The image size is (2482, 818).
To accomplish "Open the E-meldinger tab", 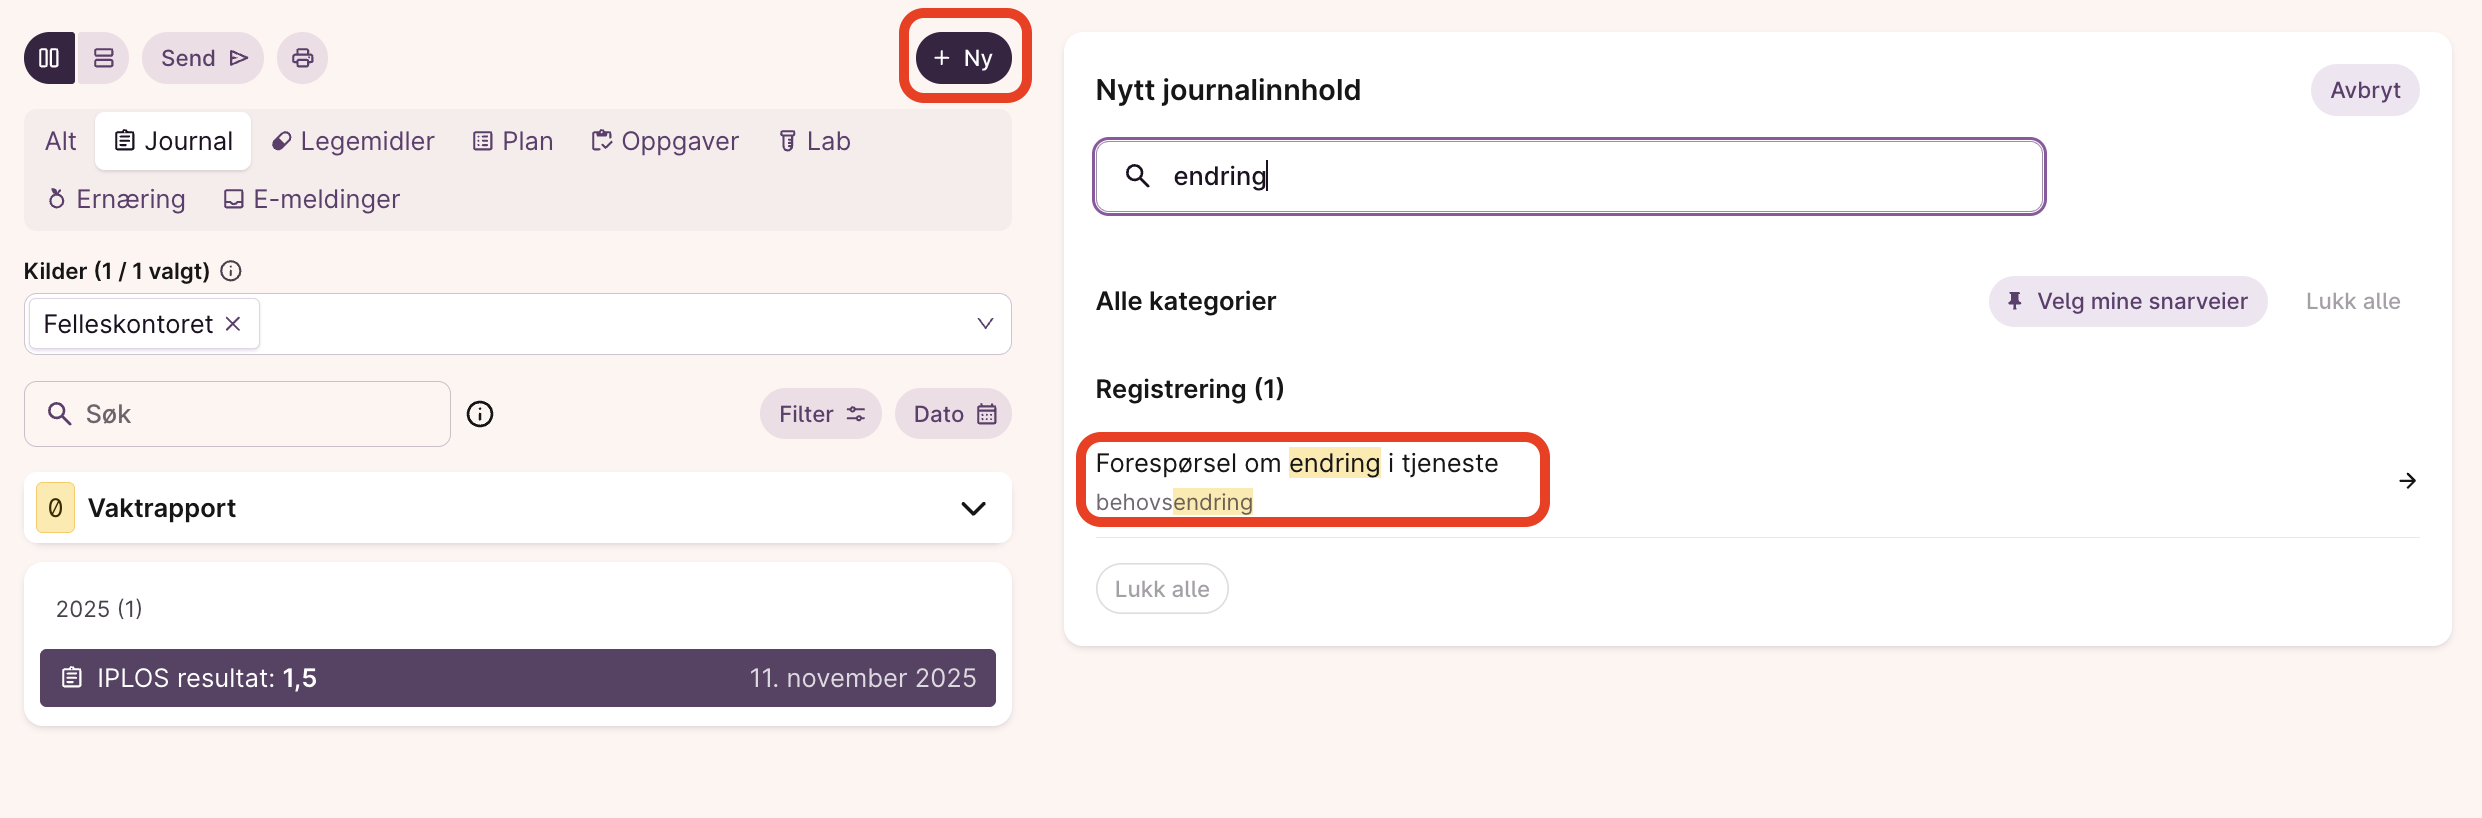I will (x=311, y=199).
